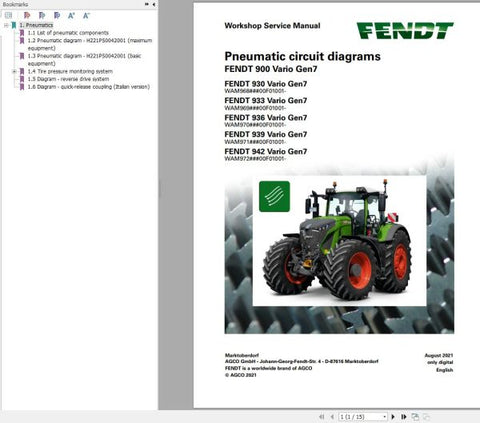The height and width of the screenshot is (423, 480).
Task: Click the 'August 2021' date text
Action: pyautogui.click(x=439, y=355)
